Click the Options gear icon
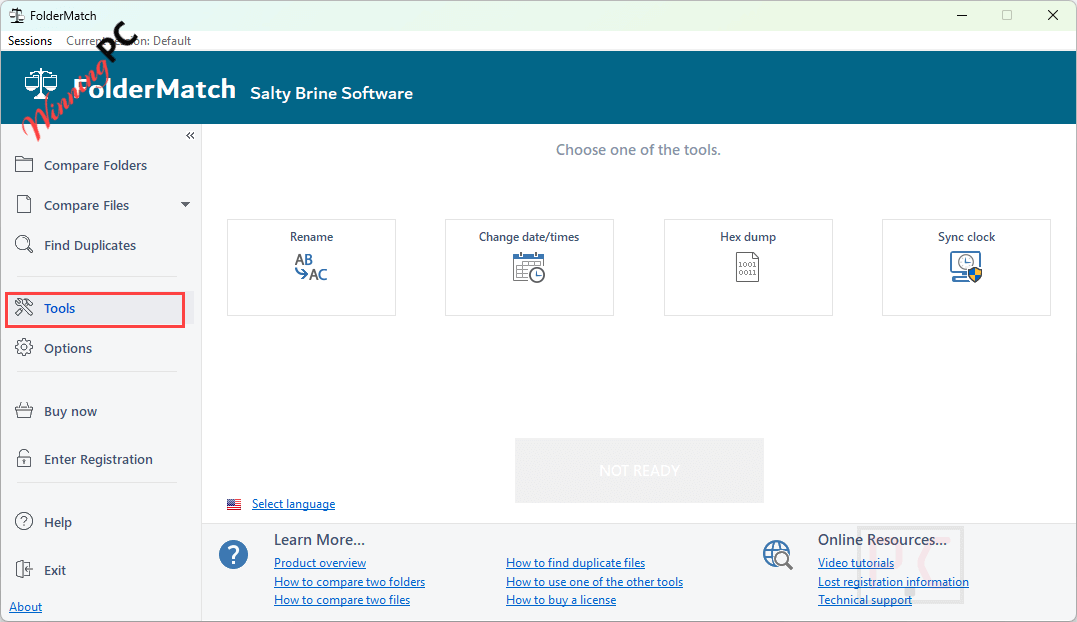Screen dimensions: 1077x622 point(24,347)
